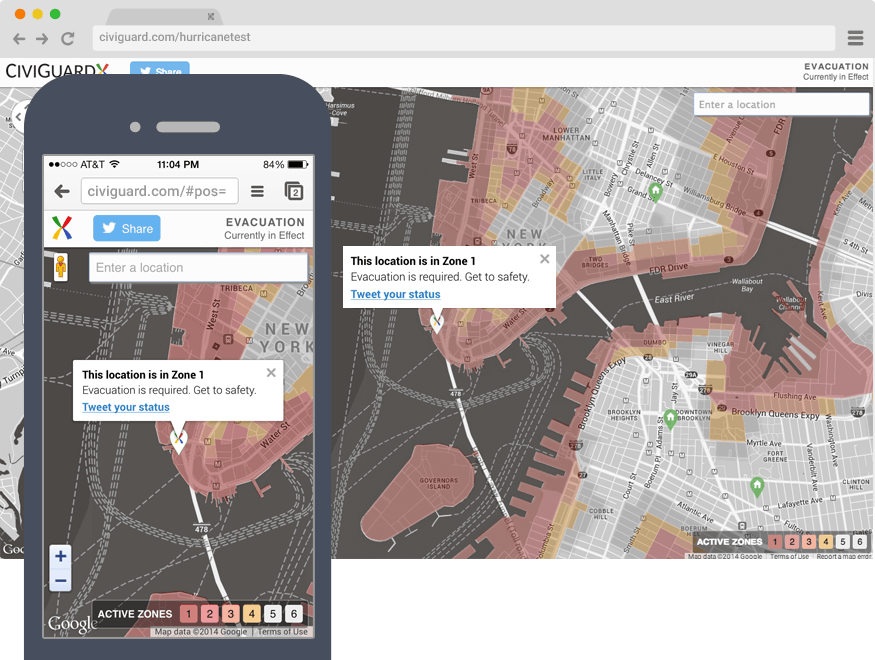Viewport: 875px width, 660px height.
Task: Reload the desktop browser page
Action: pos(68,38)
